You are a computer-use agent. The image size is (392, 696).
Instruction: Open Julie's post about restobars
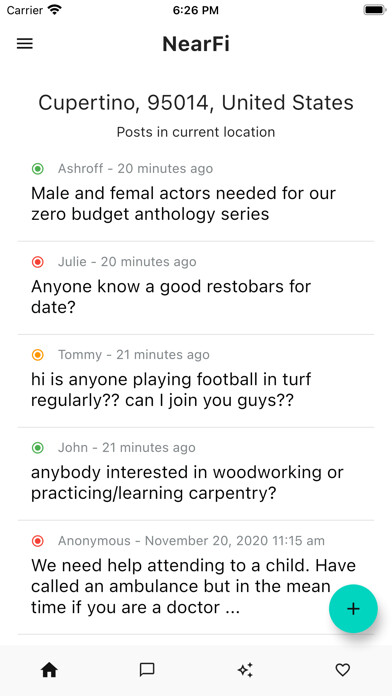[x=196, y=288]
